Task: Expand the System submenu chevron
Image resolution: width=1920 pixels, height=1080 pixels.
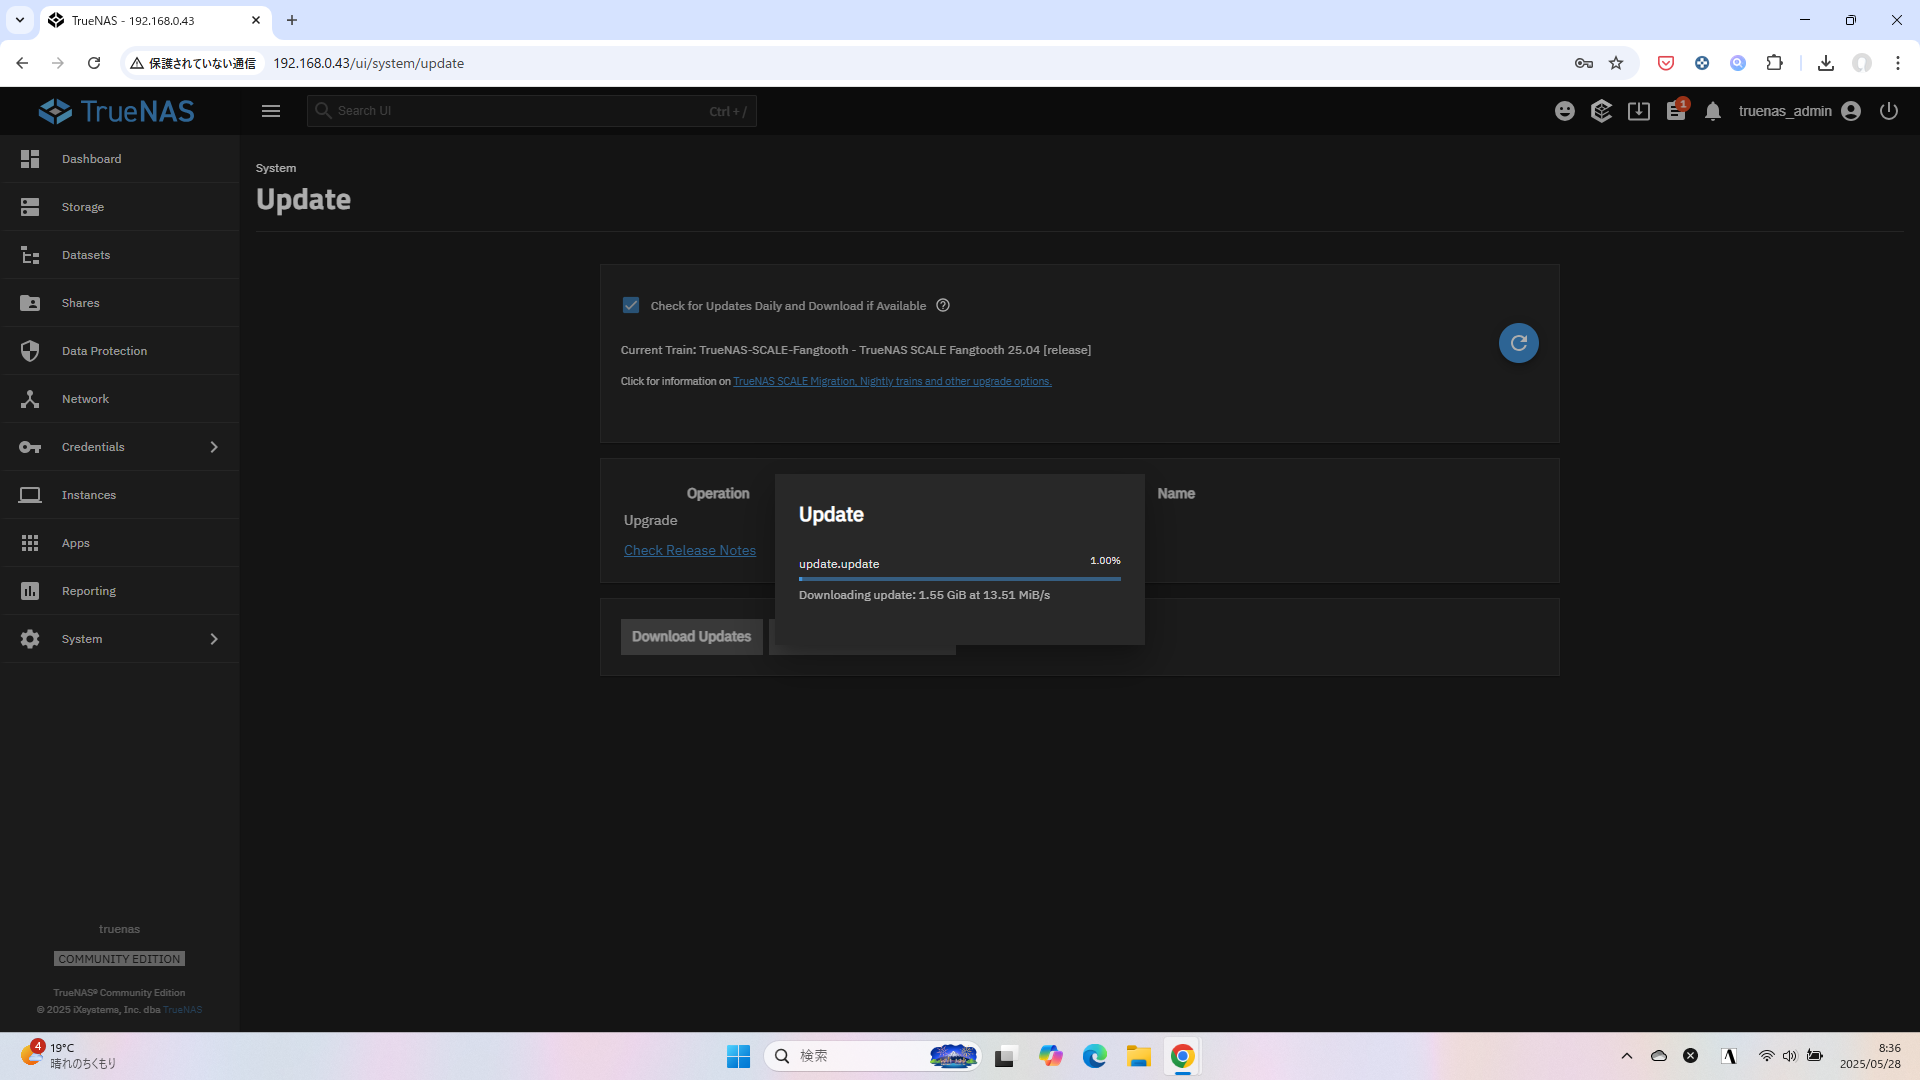Action: [x=214, y=639]
